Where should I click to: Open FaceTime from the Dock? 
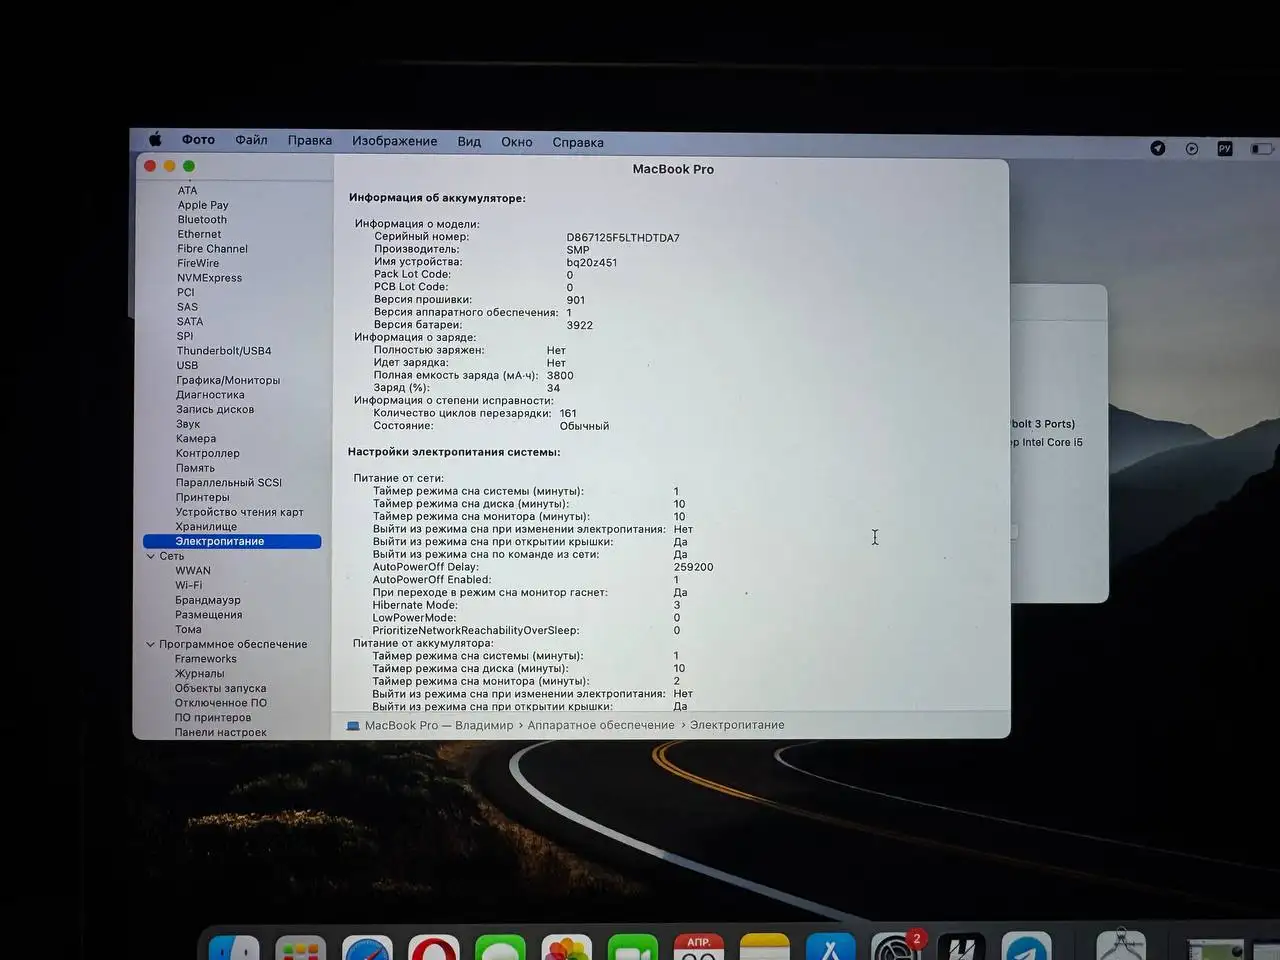[632, 948]
